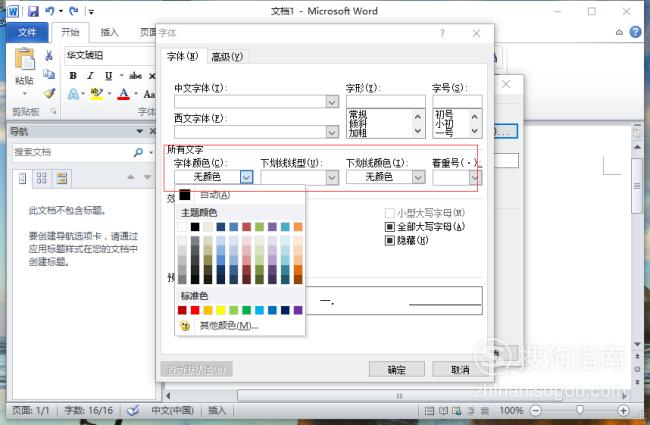
Task: Click the 取消 cancel button
Action: (460, 369)
